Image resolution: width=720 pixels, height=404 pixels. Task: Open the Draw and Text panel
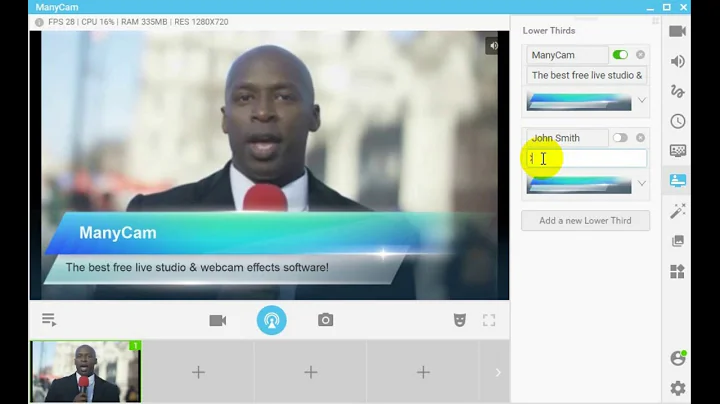pyautogui.click(x=677, y=91)
